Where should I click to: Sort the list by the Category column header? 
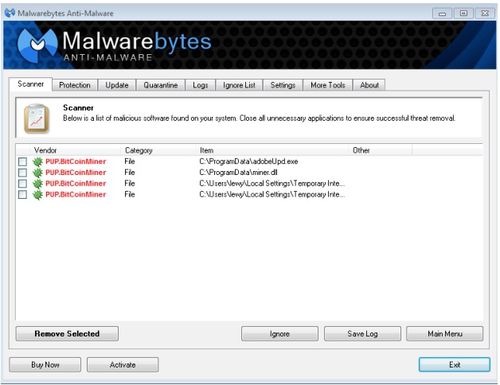click(x=139, y=150)
